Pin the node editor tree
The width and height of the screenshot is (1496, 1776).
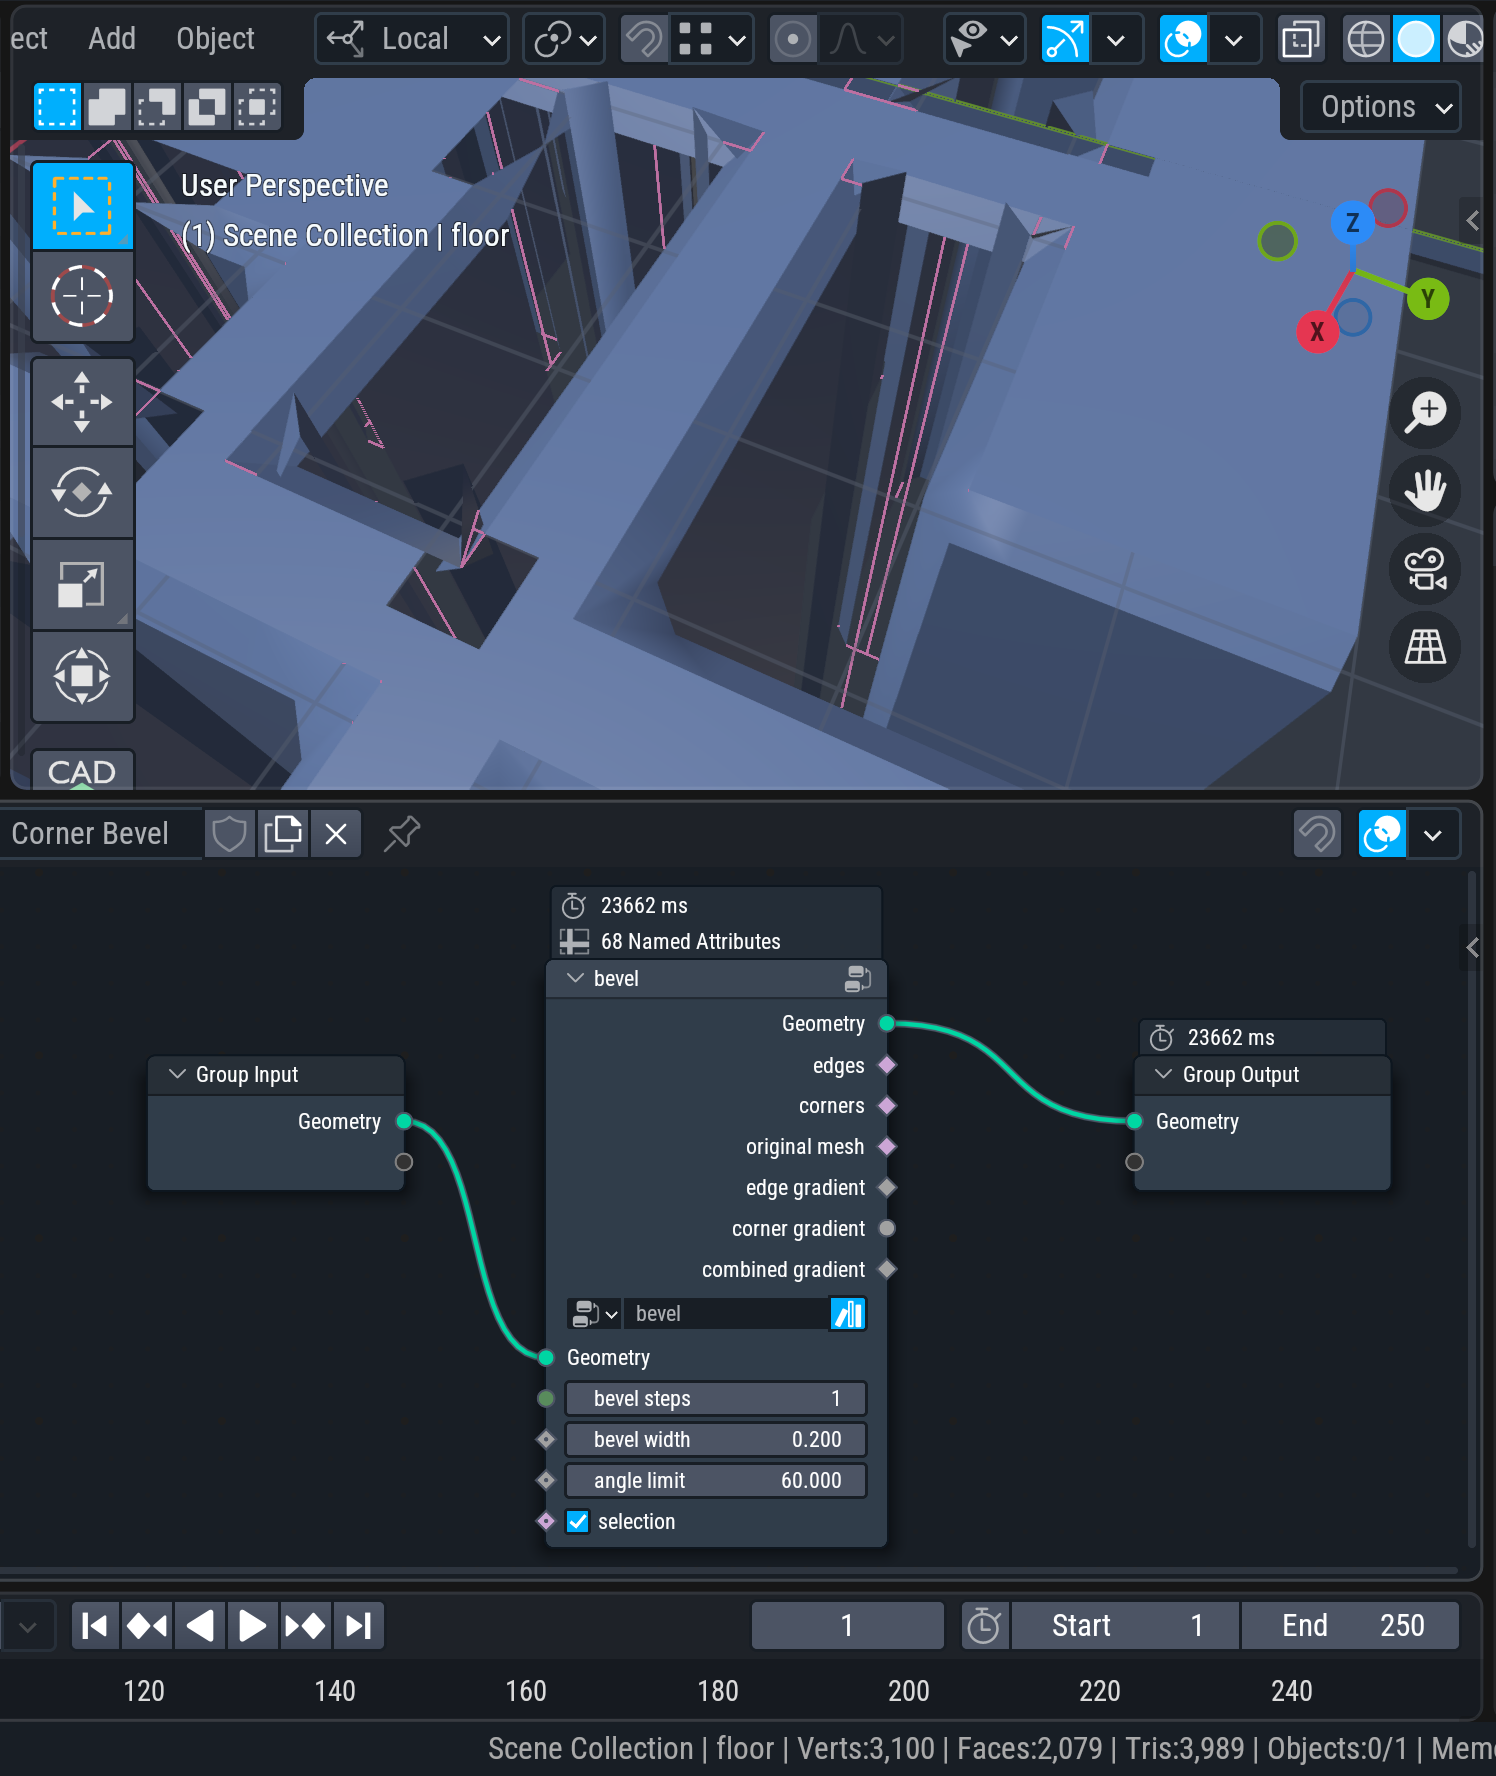pos(402,834)
